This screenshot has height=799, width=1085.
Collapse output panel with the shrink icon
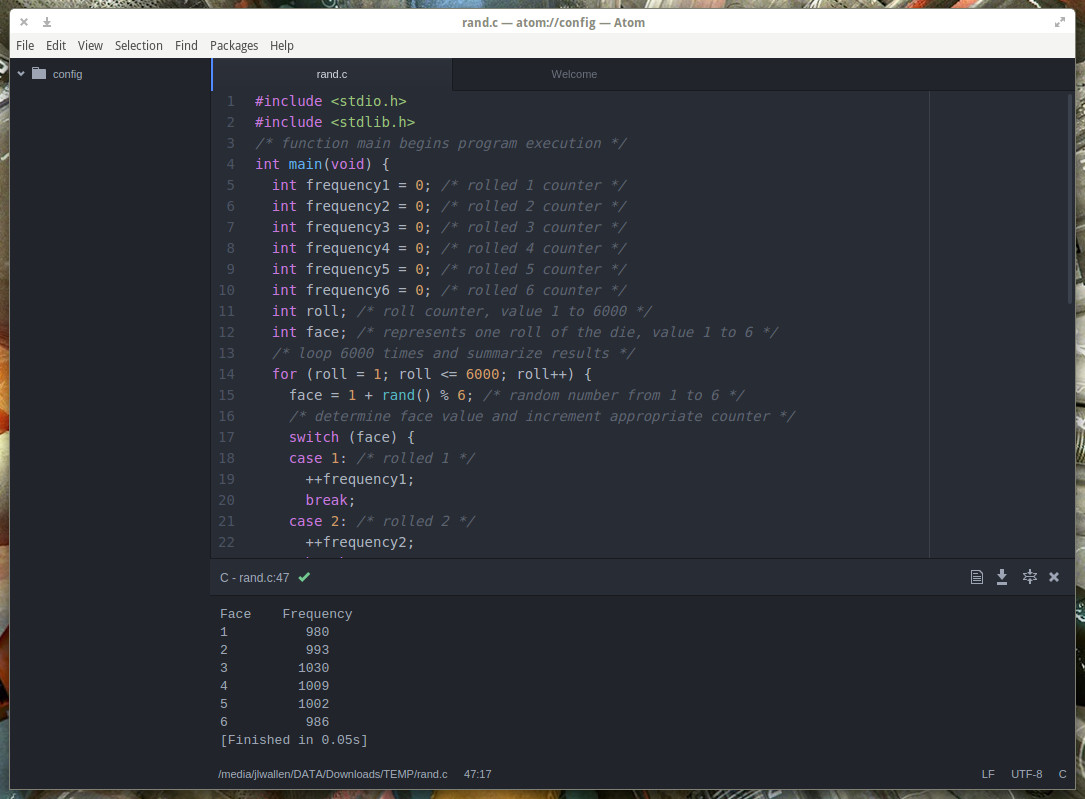click(1029, 577)
